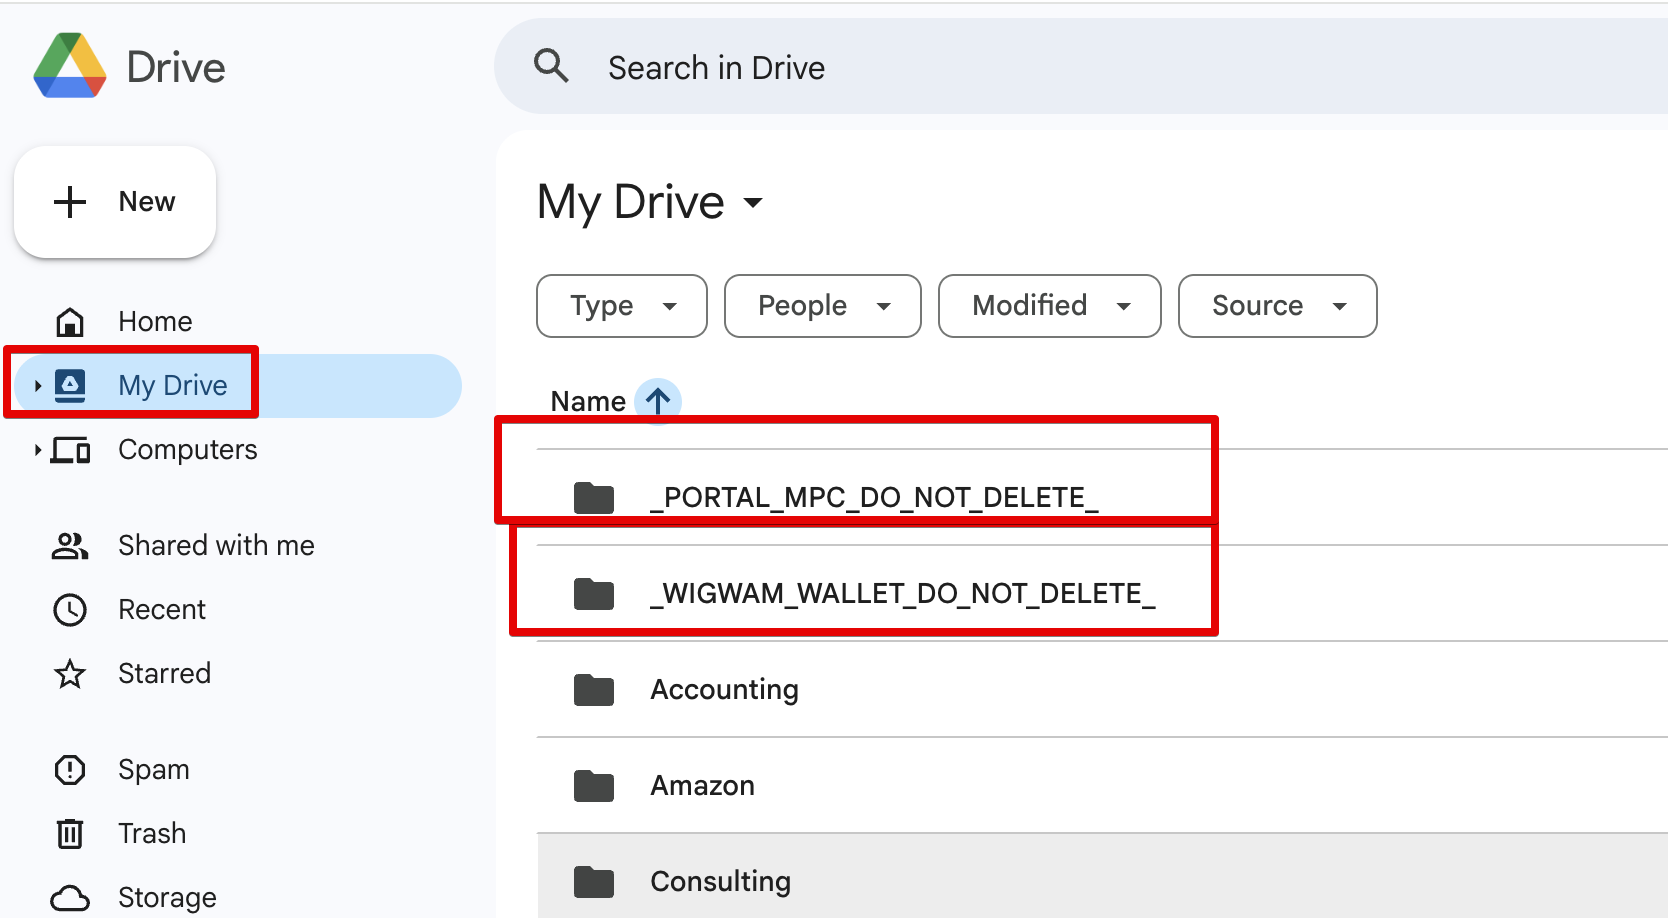This screenshot has height=918, width=1668.
Task: Open the People filter dropdown
Action: (x=822, y=306)
